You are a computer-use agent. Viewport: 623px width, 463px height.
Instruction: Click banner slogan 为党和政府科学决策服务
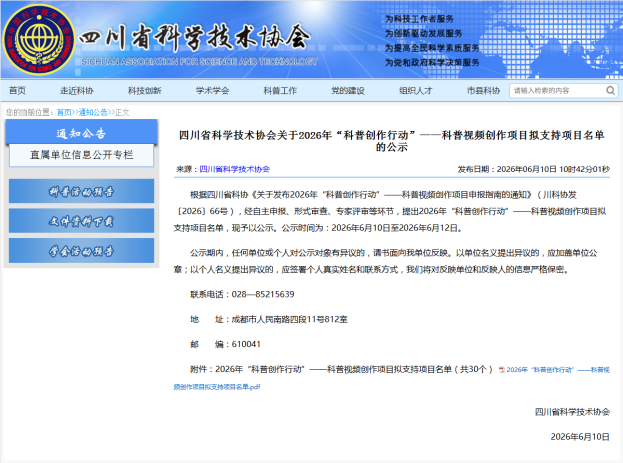(x=432, y=62)
